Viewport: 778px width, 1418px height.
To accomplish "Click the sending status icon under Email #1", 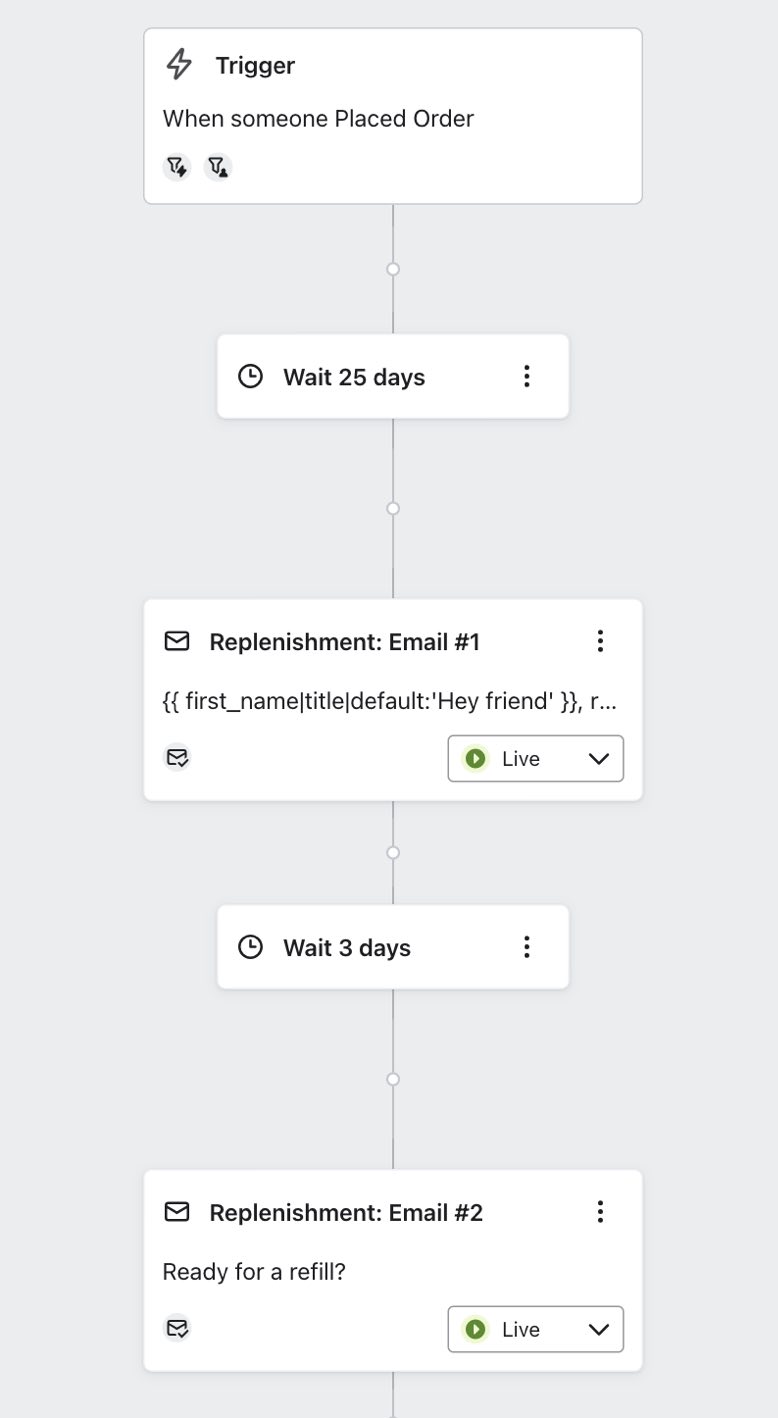I will (x=178, y=758).
